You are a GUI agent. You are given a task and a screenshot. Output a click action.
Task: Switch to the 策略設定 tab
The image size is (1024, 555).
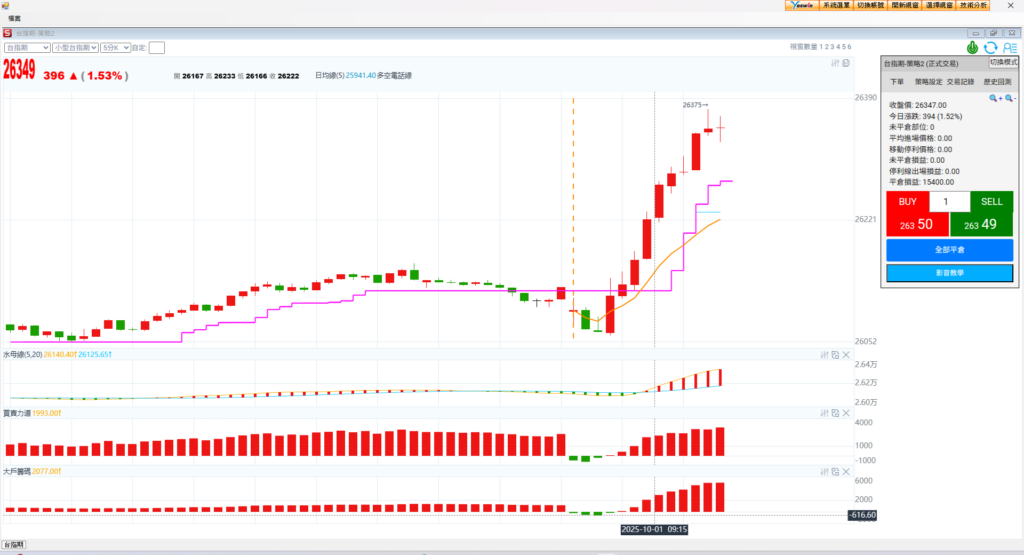pos(929,82)
